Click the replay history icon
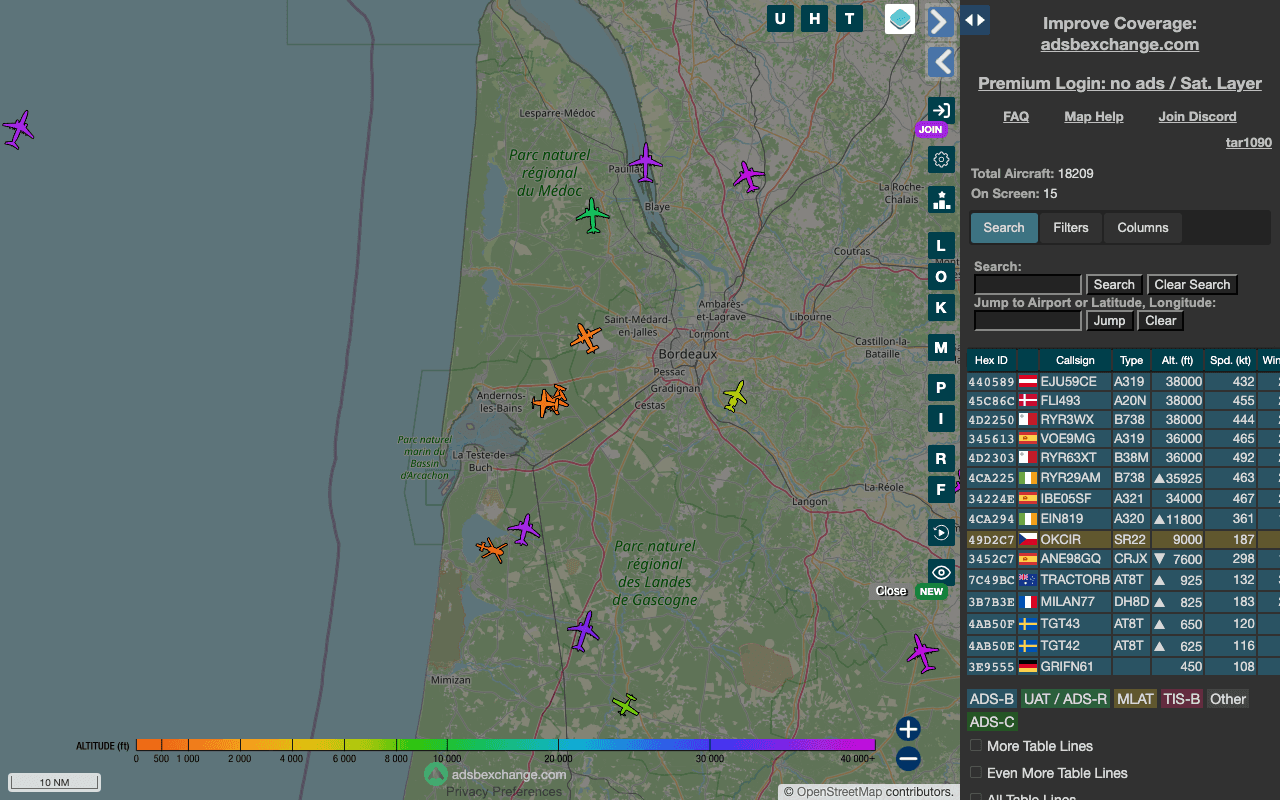Screen dimensions: 1280x800 tap(941, 532)
